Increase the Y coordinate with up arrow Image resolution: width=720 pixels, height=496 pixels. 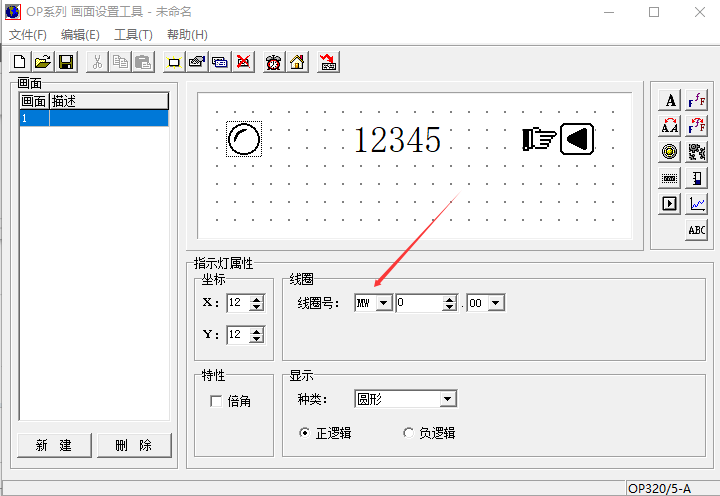pyautogui.click(x=257, y=331)
